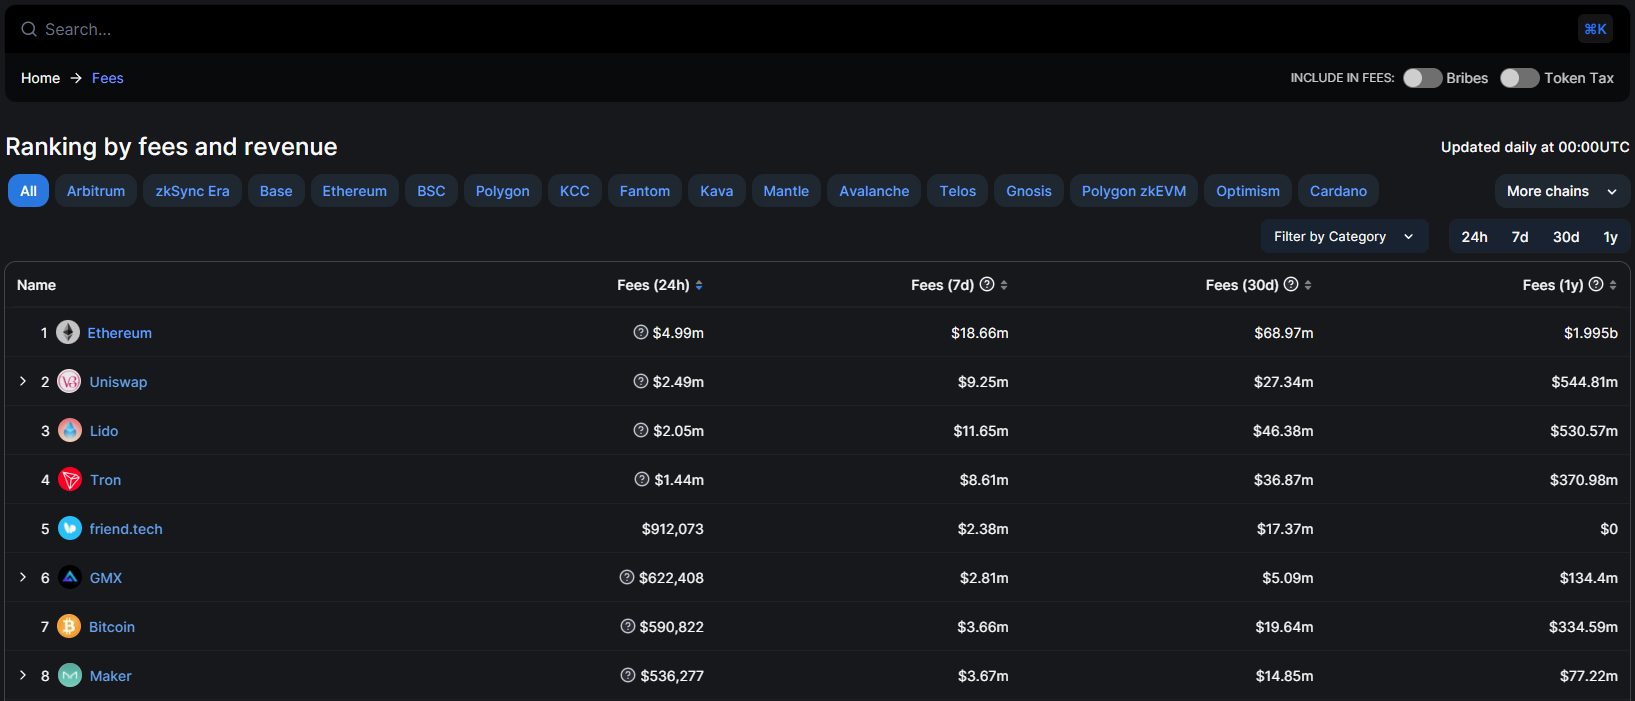Click the Bitcoin logo icon

(x=69, y=626)
